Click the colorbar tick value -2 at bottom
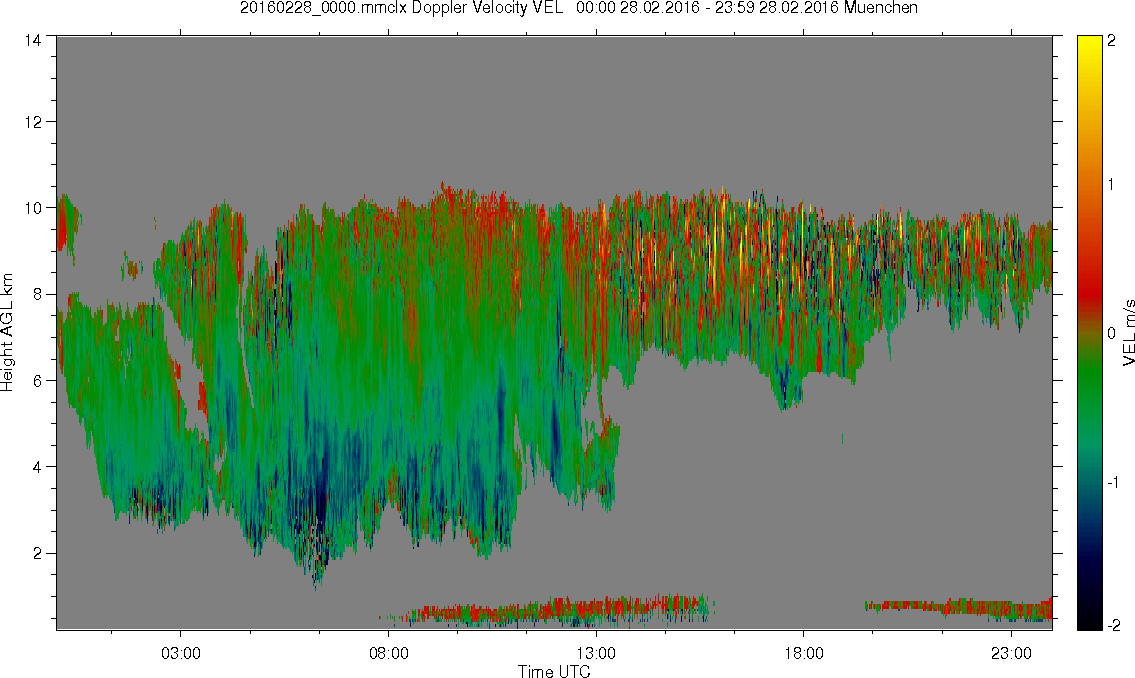1135x678 pixels. [x=1113, y=624]
